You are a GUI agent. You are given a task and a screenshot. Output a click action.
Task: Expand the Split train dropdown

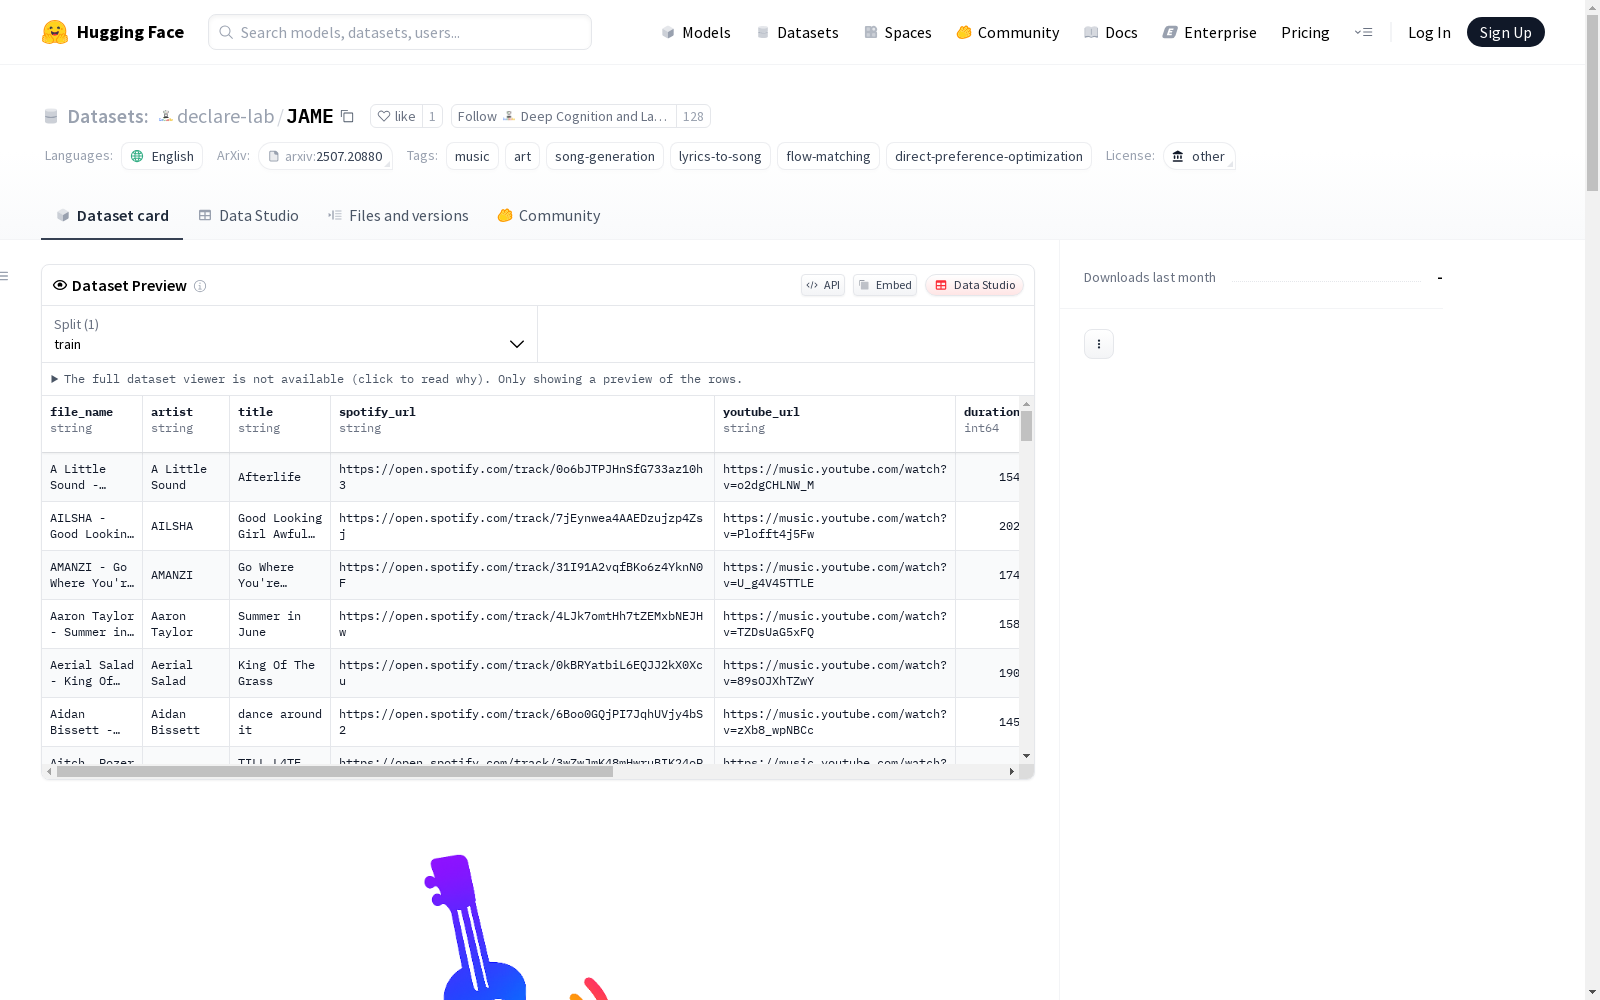289,334
